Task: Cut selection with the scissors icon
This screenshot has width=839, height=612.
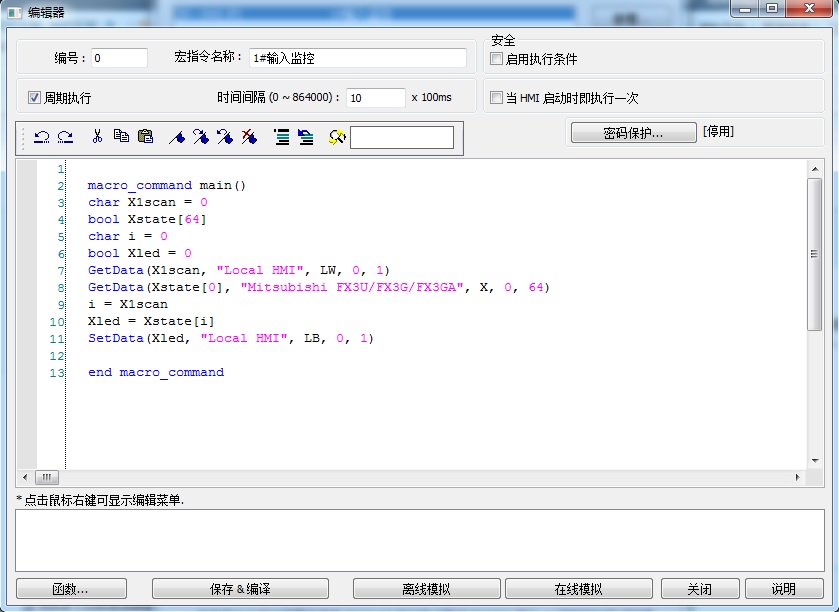Action: (98, 137)
